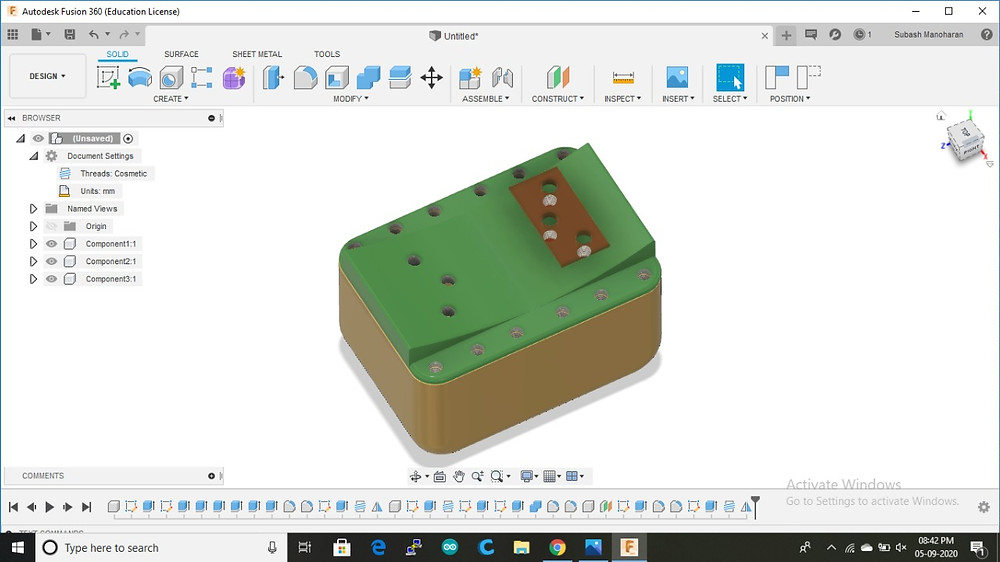This screenshot has height=562, width=1000.
Task: Toggle visibility of Component1:1
Action: (52, 244)
